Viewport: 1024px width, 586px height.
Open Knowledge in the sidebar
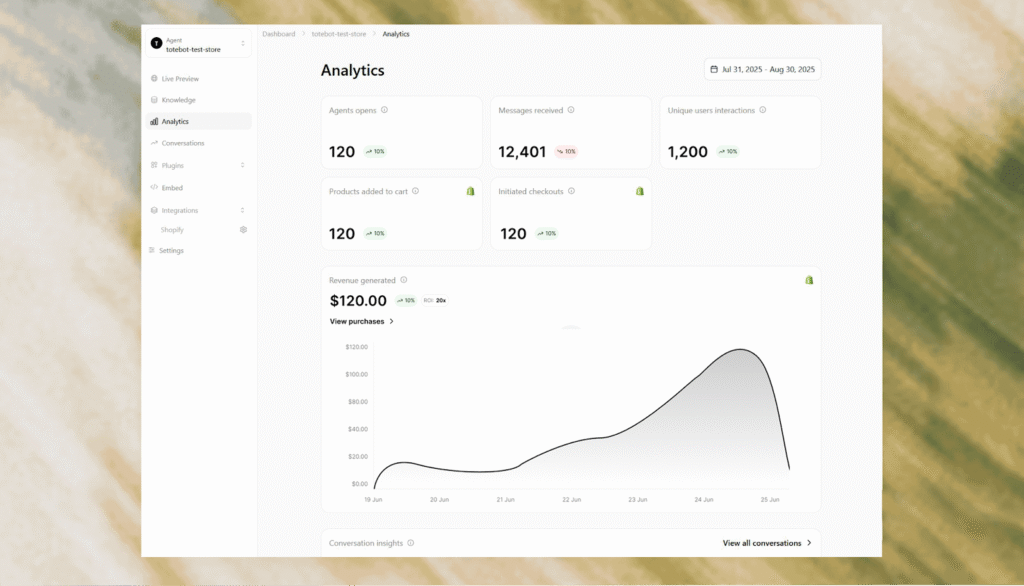point(178,100)
